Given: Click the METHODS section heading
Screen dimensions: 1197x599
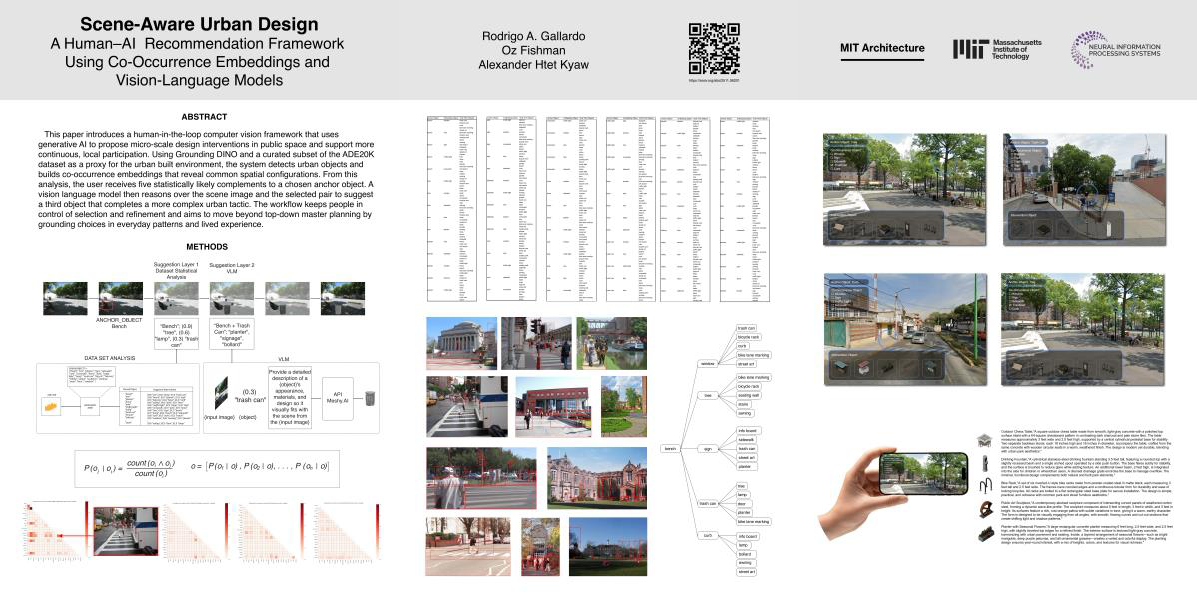Looking at the screenshot, I should [208, 246].
